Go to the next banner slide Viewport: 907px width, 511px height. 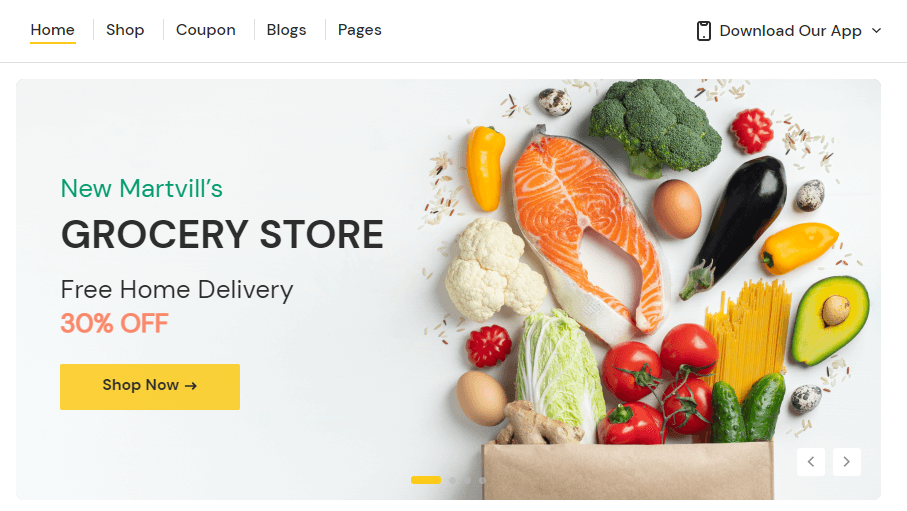coord(847,462)
